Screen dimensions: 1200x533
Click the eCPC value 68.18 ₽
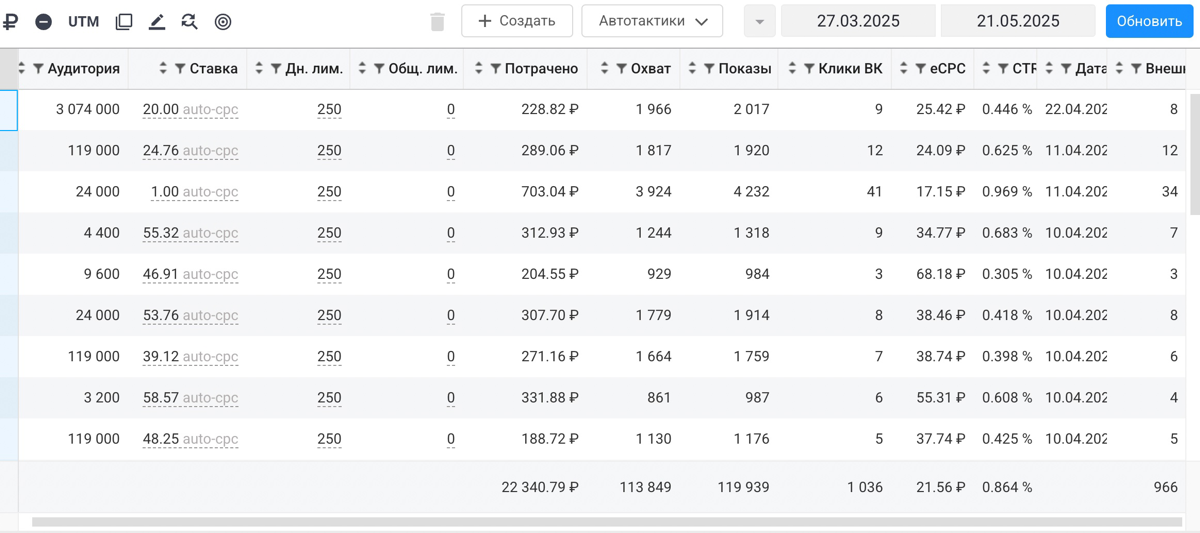click(941, 274)
